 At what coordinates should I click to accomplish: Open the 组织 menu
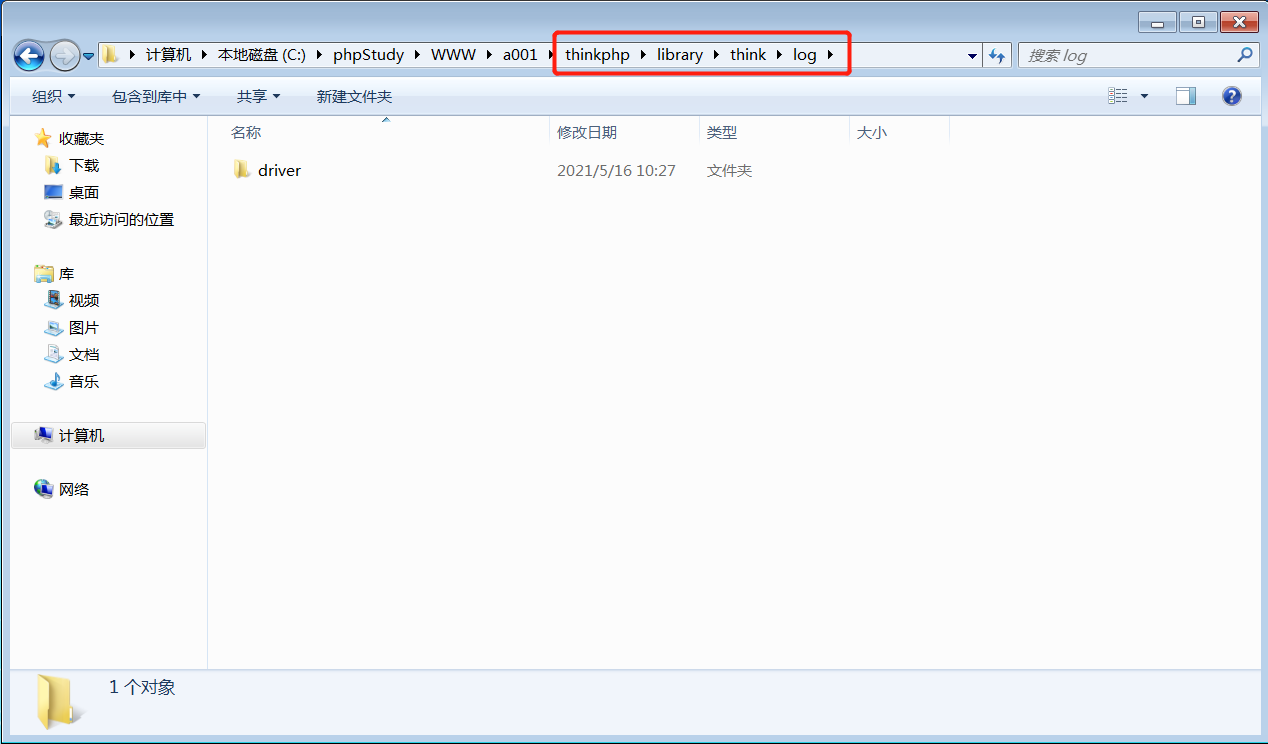point(54,96)
